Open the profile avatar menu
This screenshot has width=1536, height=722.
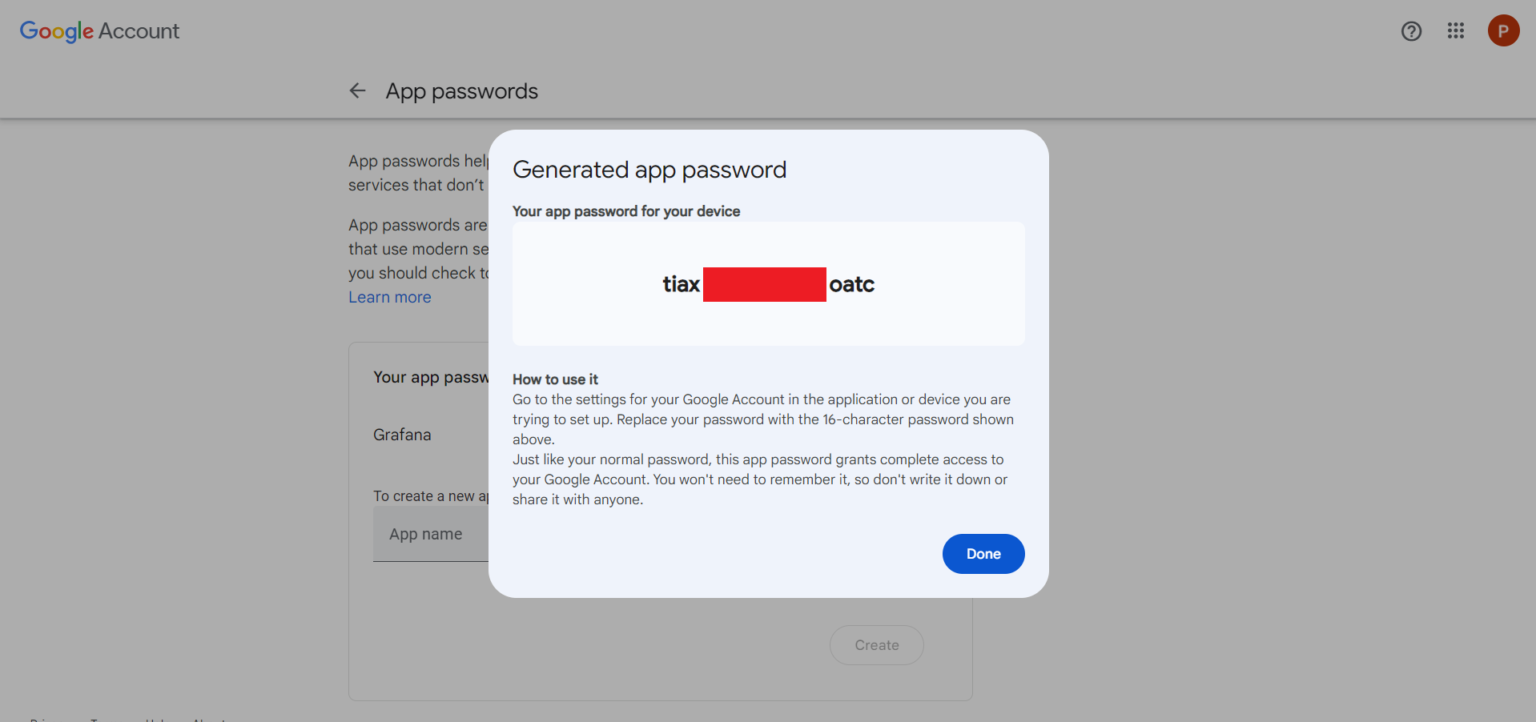(x=1503, y=31)
